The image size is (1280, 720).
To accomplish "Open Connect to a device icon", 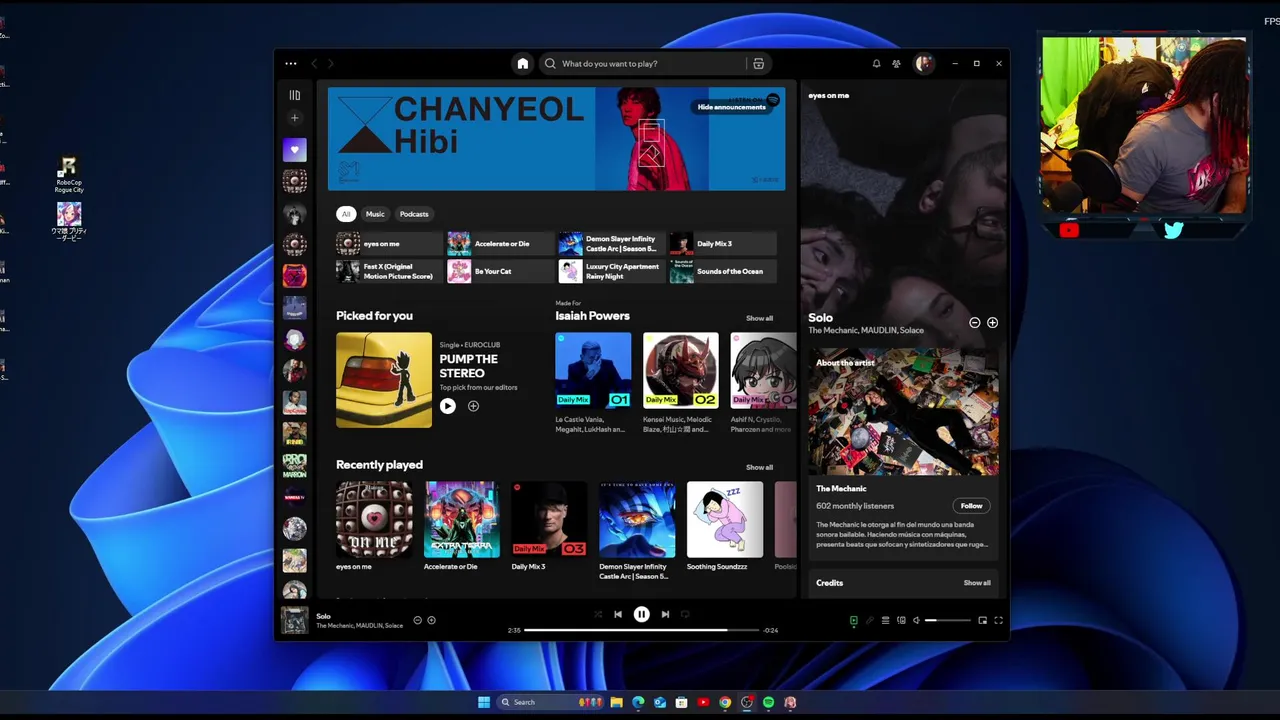I will click(901, 620).
